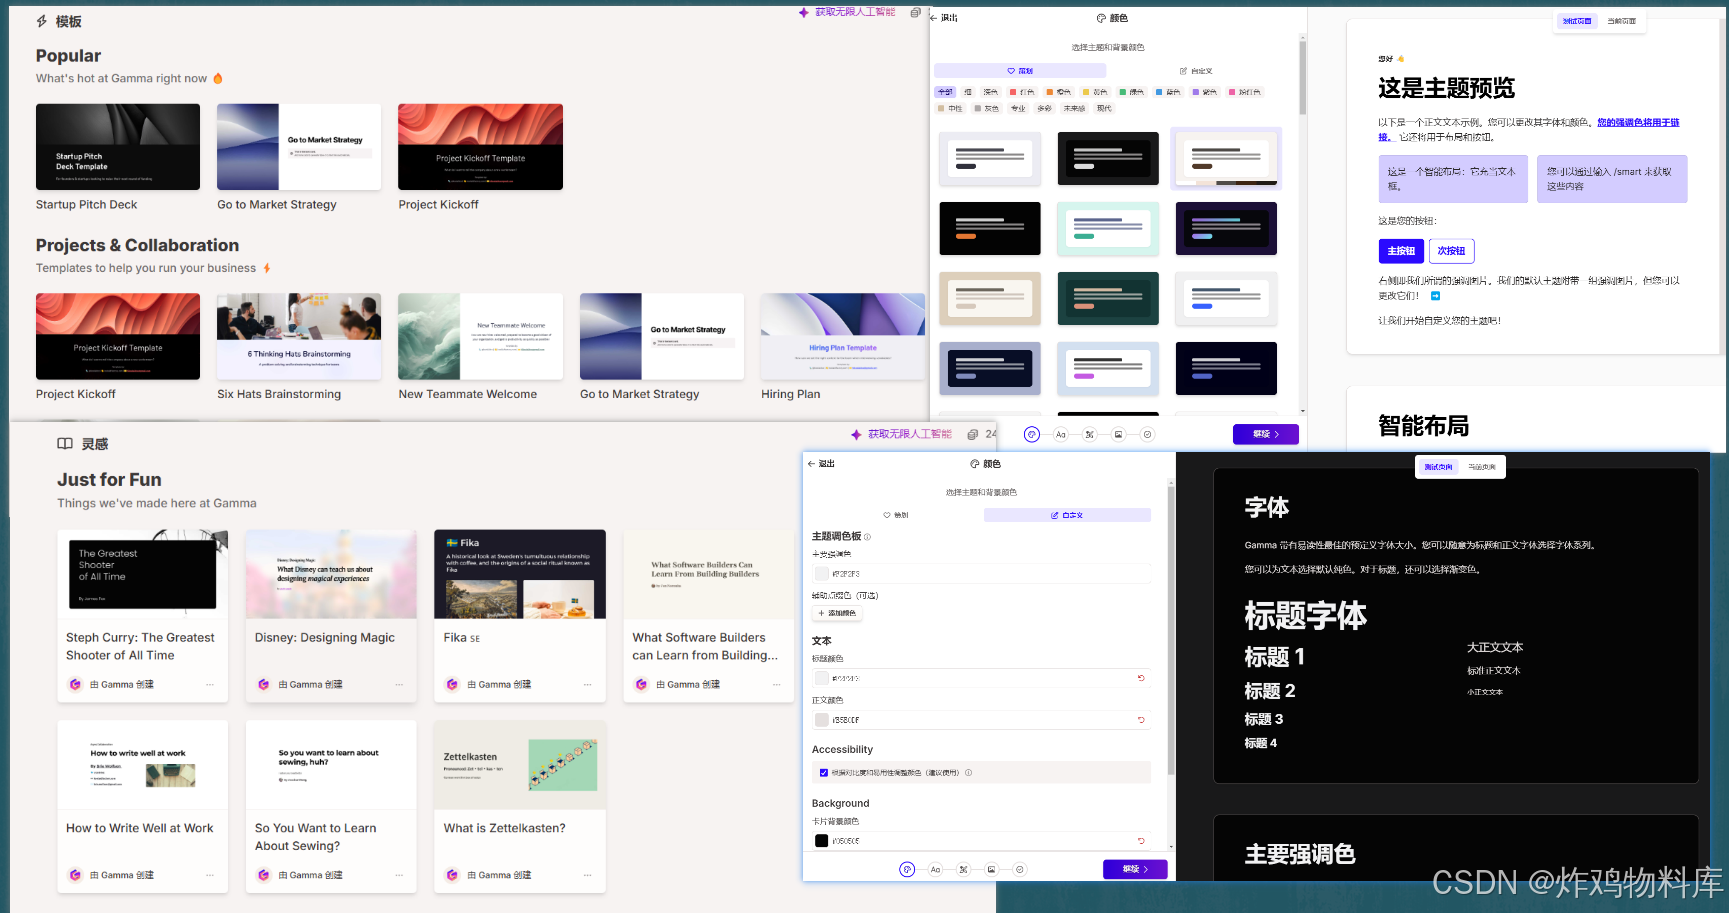Select the highlighted 自定义 tab in the lower color panel
The width and height of the screenshot is (1729, 913).
click(x=1067, y=515)
